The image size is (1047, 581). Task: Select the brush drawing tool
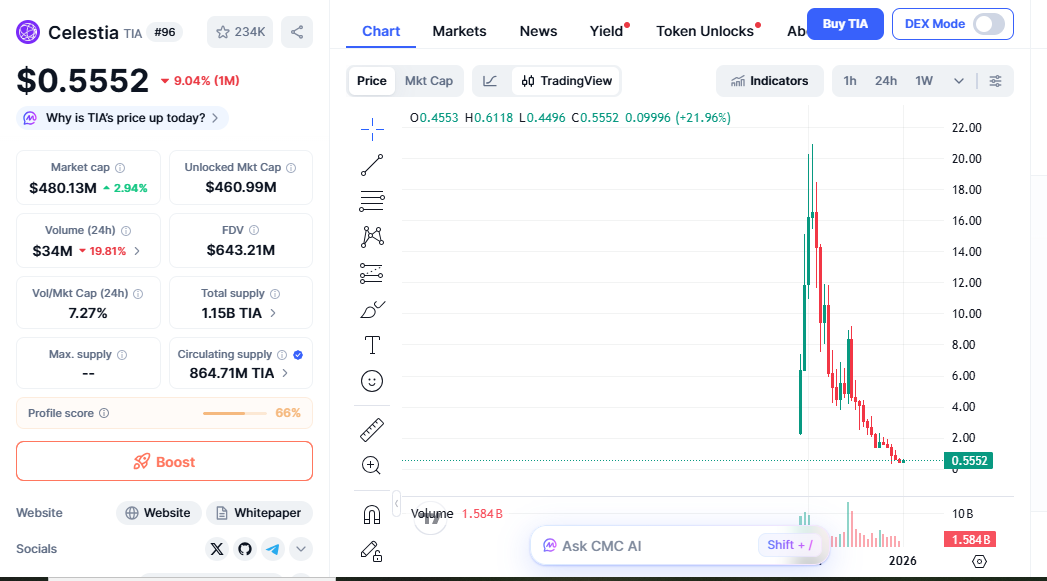click(372, 309)
